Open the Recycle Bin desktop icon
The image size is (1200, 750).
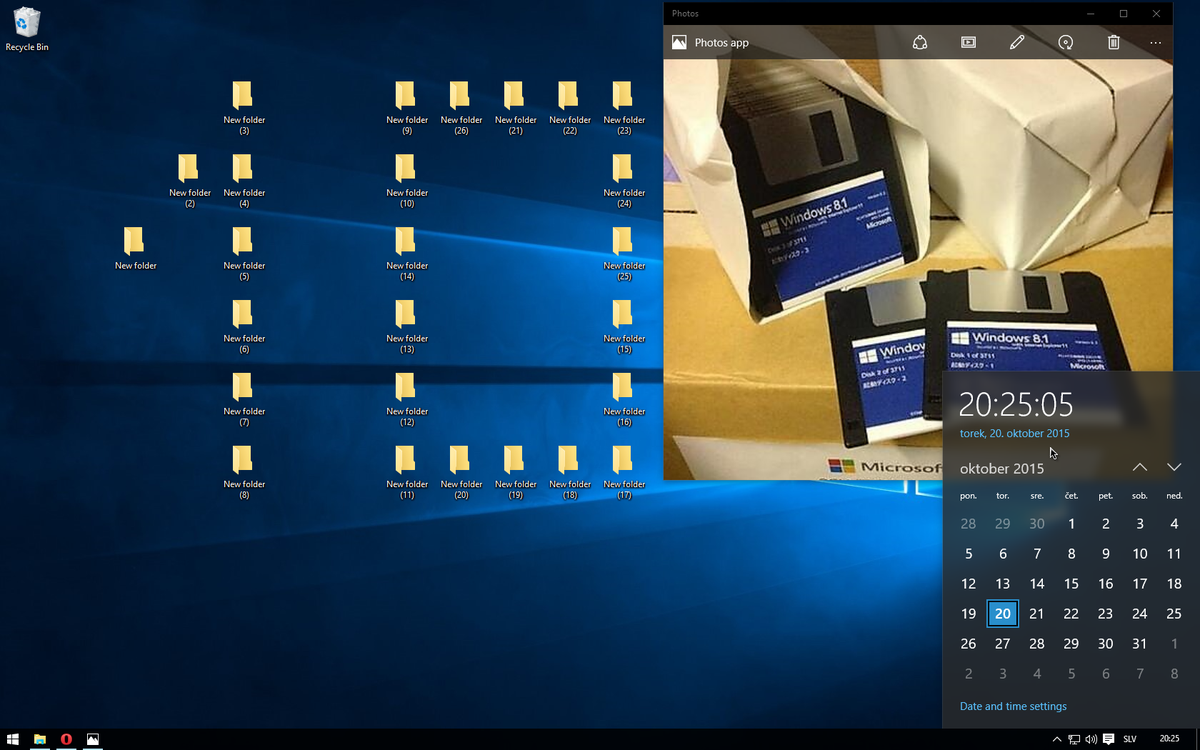click(27, 30)
